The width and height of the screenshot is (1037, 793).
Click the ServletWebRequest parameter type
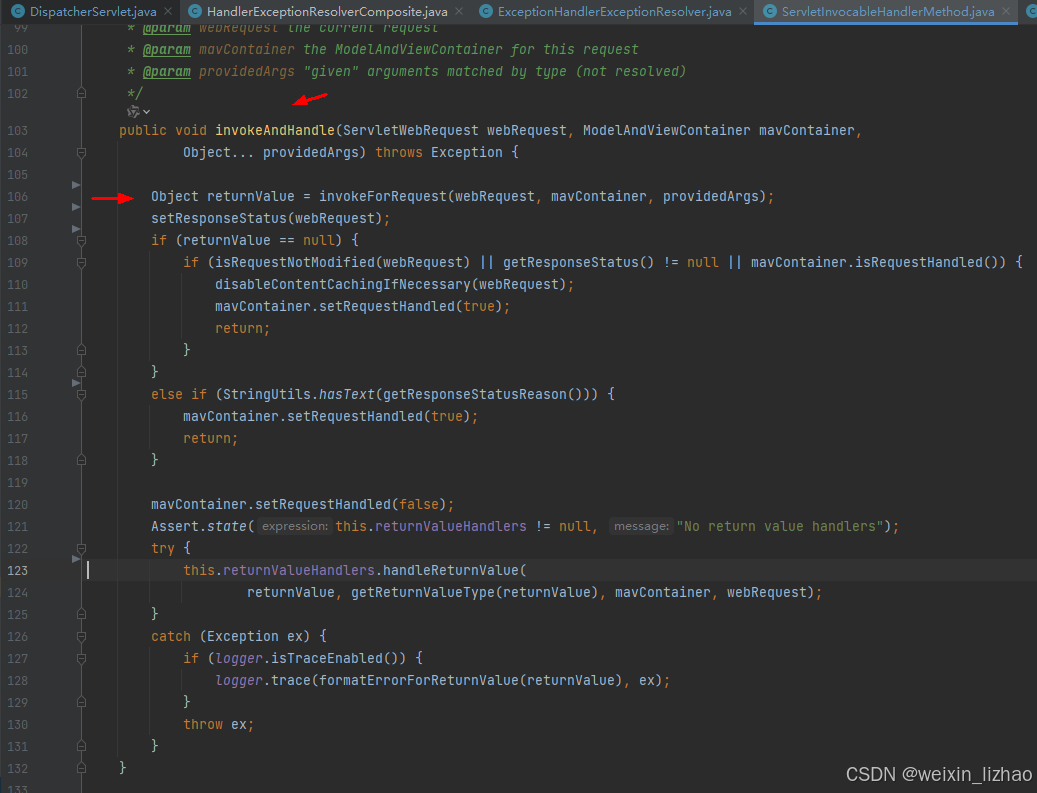410,130
